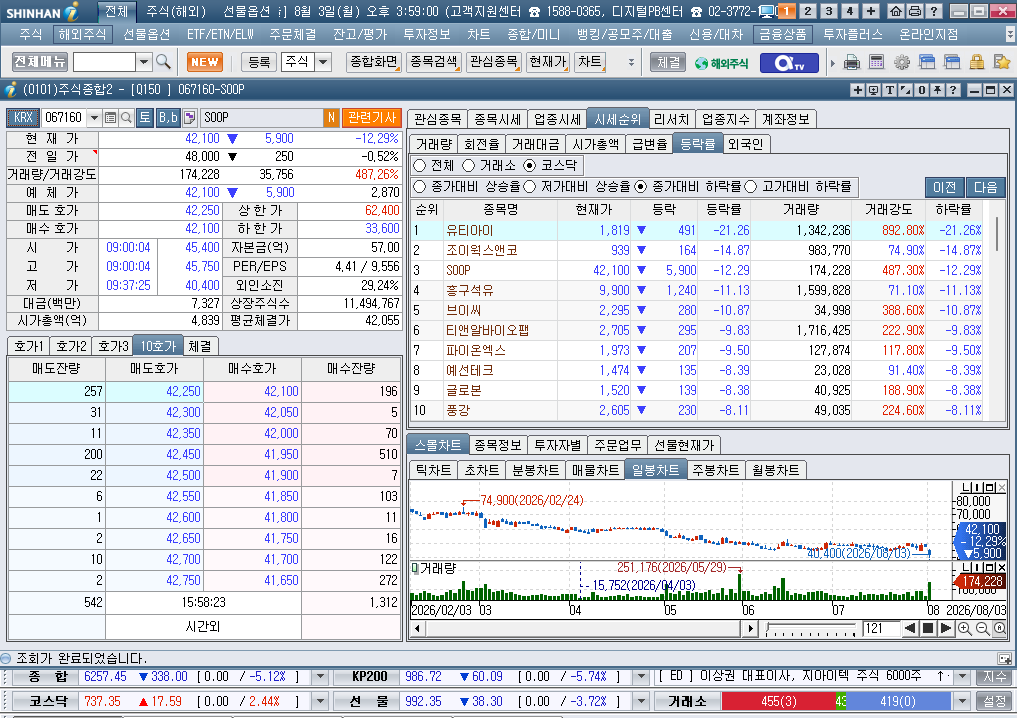Select 종가대비 하락률 radio option
Viewport: 1017px width, 718px height.
641,187
